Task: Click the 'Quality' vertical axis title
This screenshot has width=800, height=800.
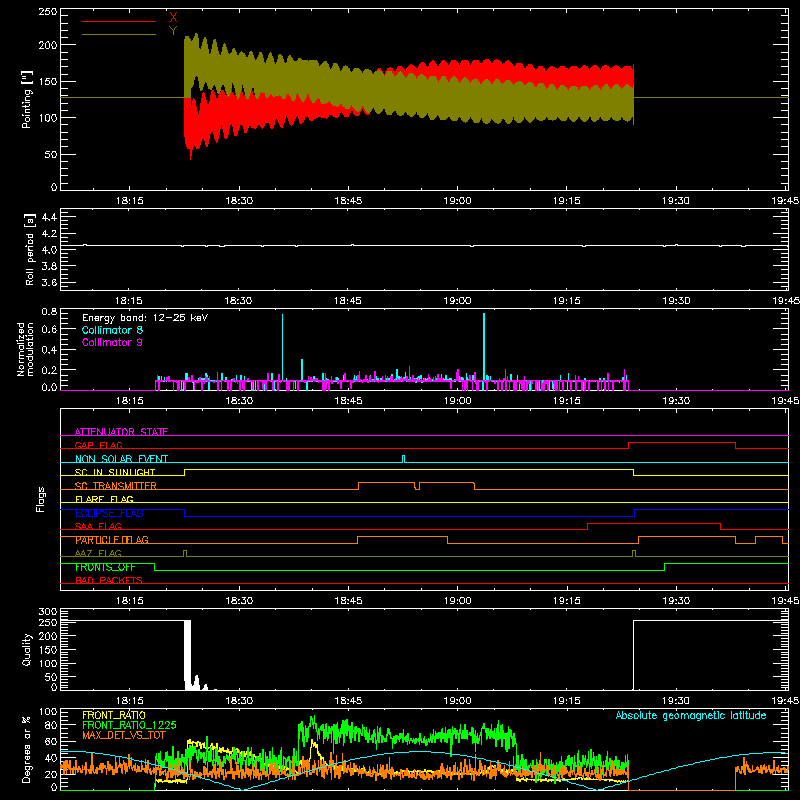Action: [x=27, y=649]
